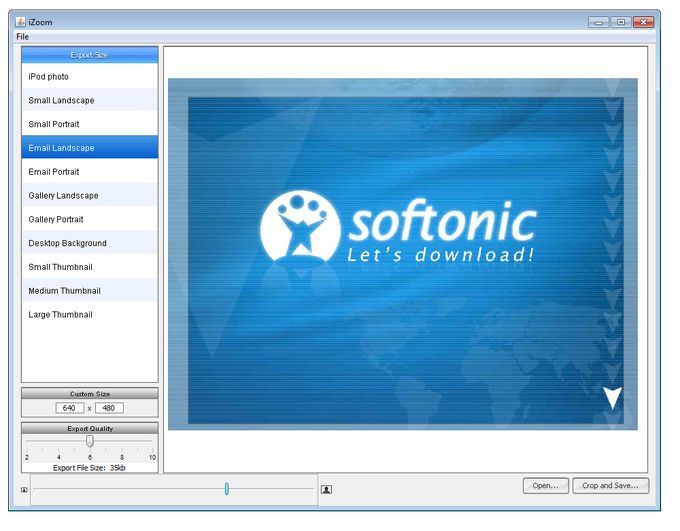Select Large Thumbnail preset

coord(89,315)
